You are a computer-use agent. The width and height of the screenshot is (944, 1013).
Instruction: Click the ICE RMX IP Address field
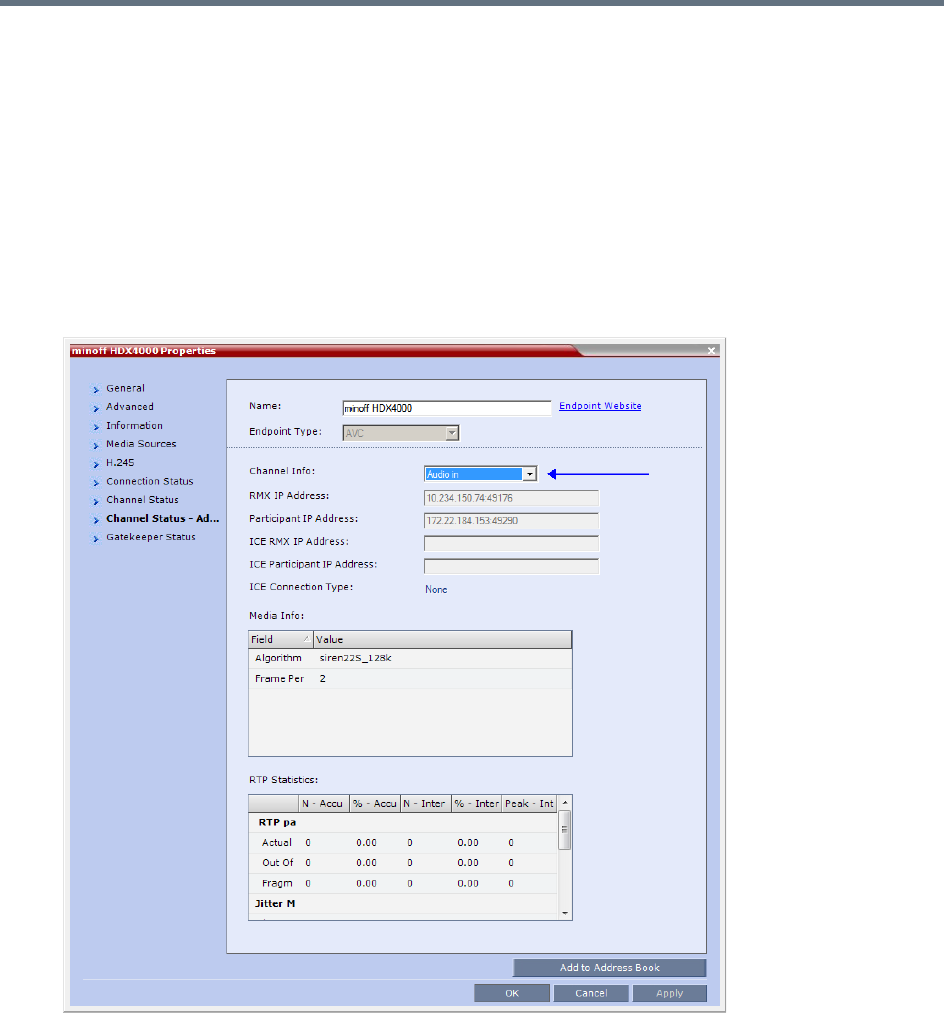point(511,543)
